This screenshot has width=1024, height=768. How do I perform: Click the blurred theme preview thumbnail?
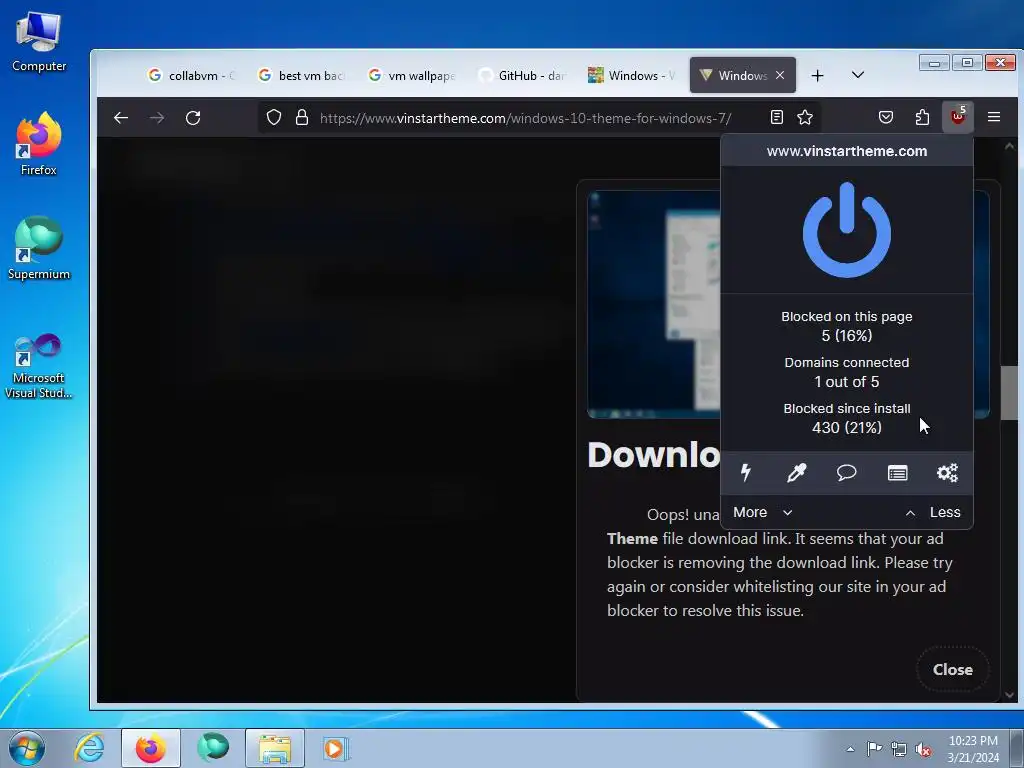tap(654, 304)
